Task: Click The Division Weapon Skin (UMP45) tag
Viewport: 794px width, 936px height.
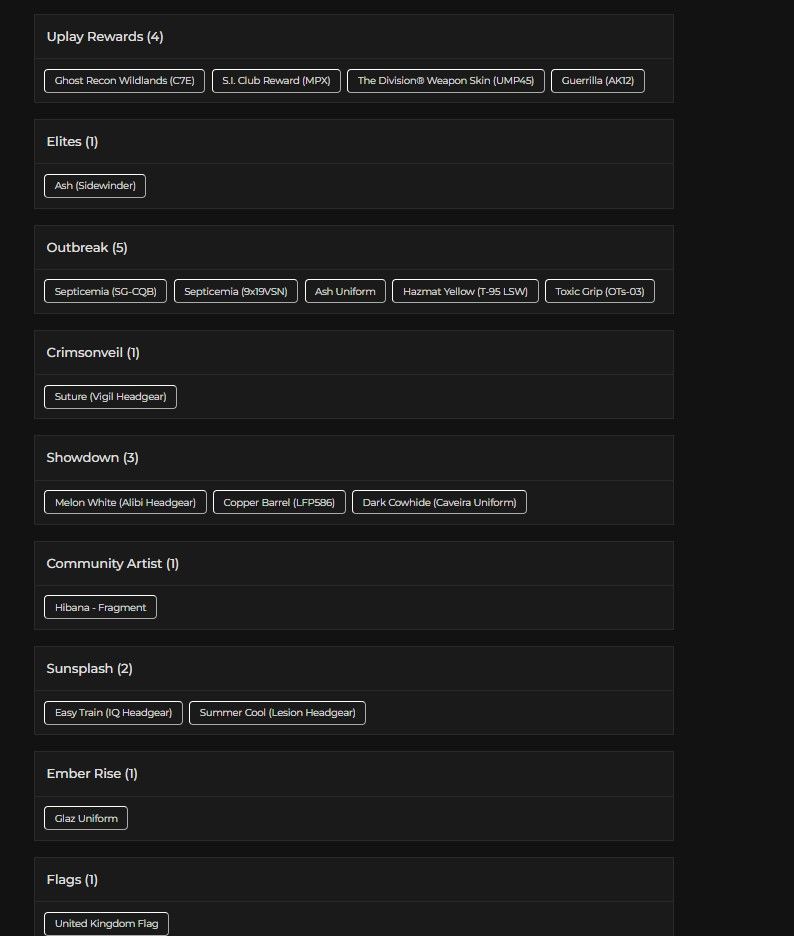Action: click(445, 81)
